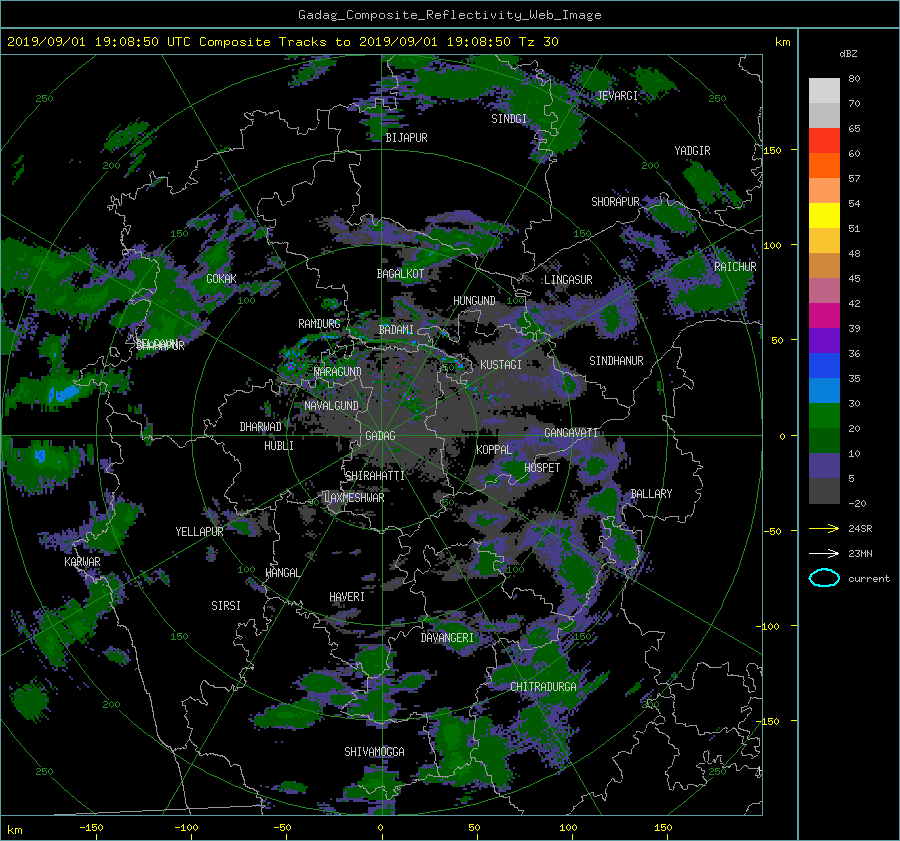Click the red 60 dBZ legend swatch
900x841 pixels.
tap(824, 141)
